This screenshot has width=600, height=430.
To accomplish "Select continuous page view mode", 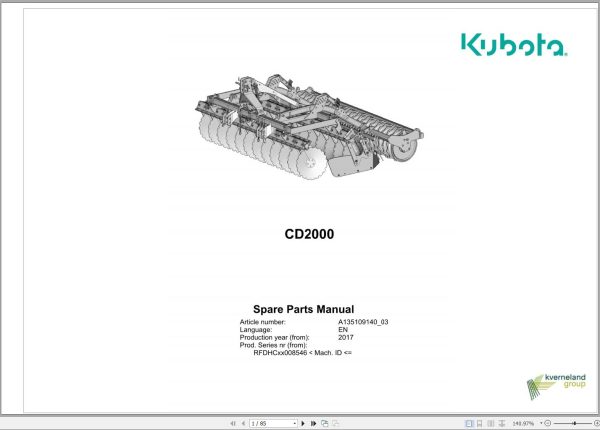I will tap(479, 423).
